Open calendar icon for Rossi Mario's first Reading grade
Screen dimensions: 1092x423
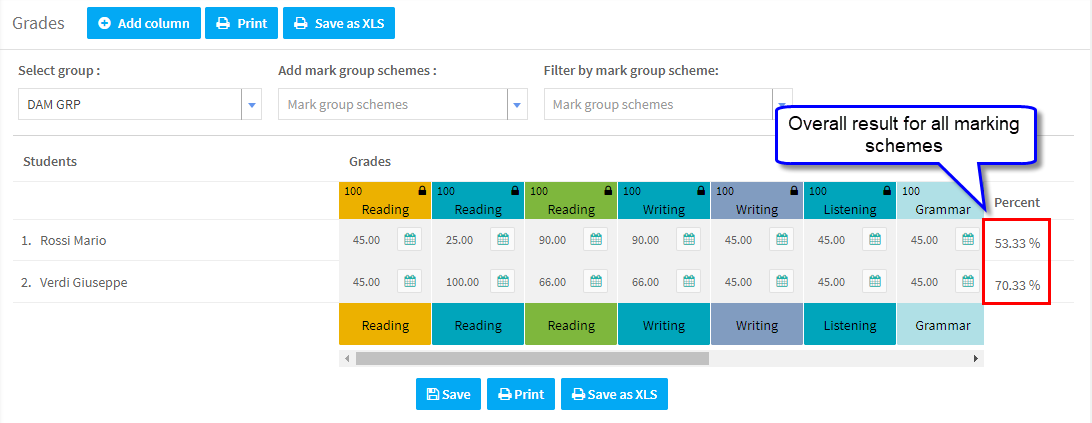click(410, 240)
